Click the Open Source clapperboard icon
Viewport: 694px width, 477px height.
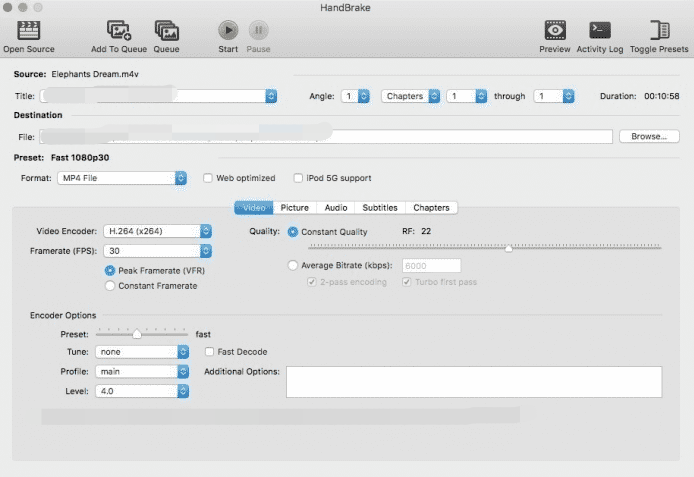[29, 31]
